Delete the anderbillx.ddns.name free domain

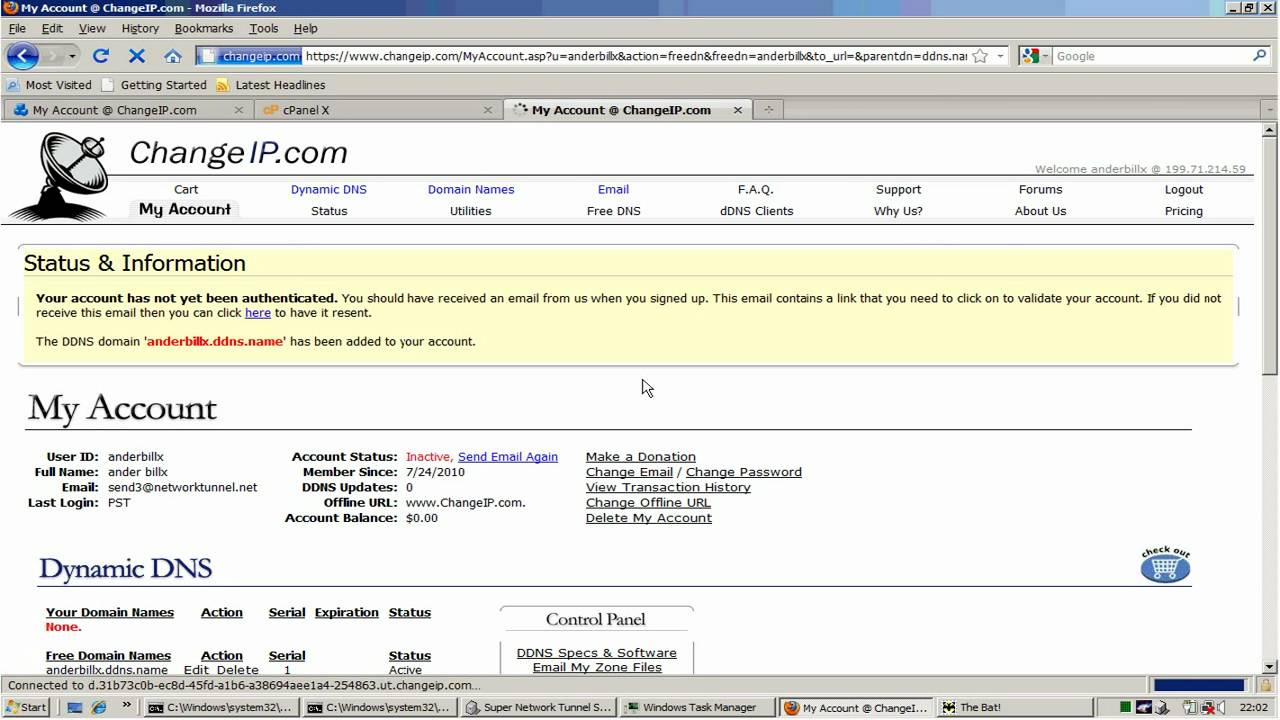click(x=238, y=670)
